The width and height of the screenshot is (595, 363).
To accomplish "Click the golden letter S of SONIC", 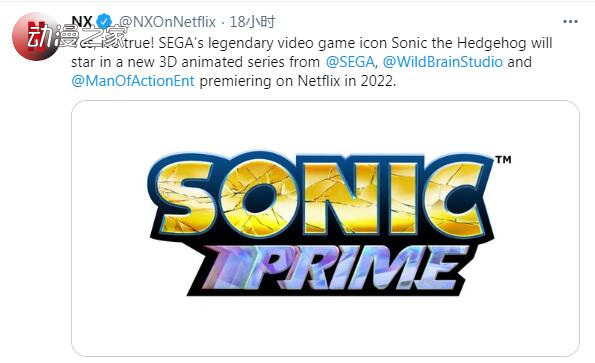I will (186, 196).
